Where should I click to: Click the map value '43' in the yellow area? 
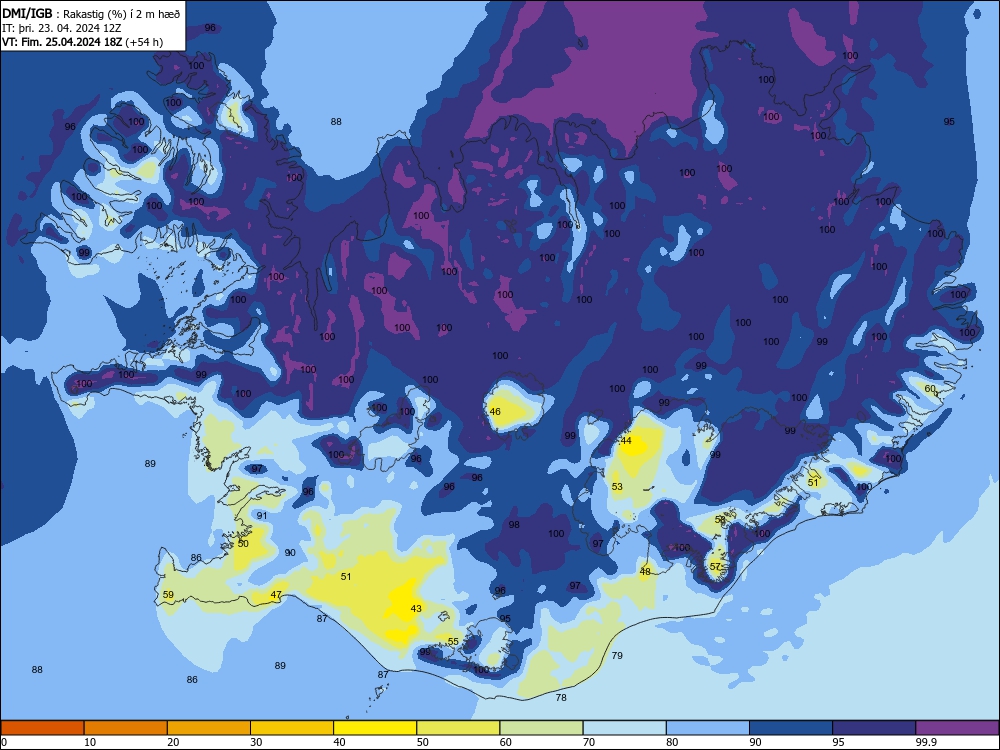click(x=416, y=608)
